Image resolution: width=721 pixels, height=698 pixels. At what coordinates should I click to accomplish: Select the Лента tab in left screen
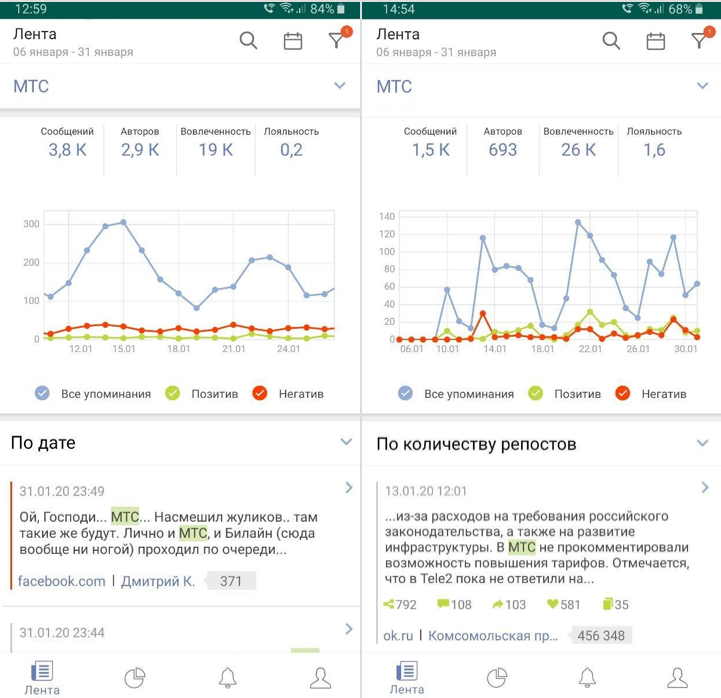coord(42,679)
